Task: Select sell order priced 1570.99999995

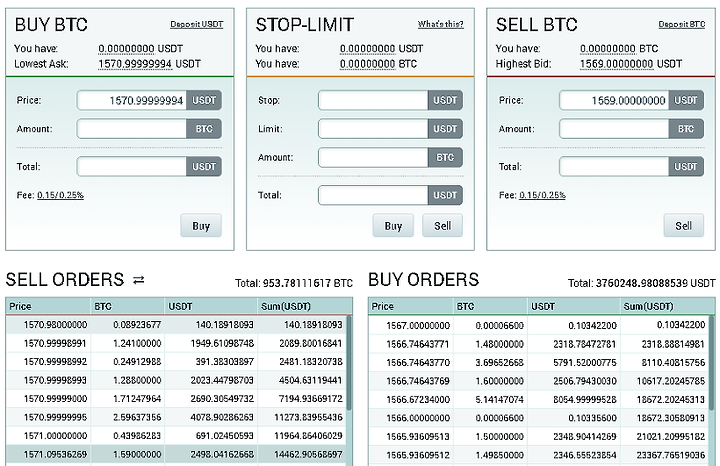Action: coord(176,417)
